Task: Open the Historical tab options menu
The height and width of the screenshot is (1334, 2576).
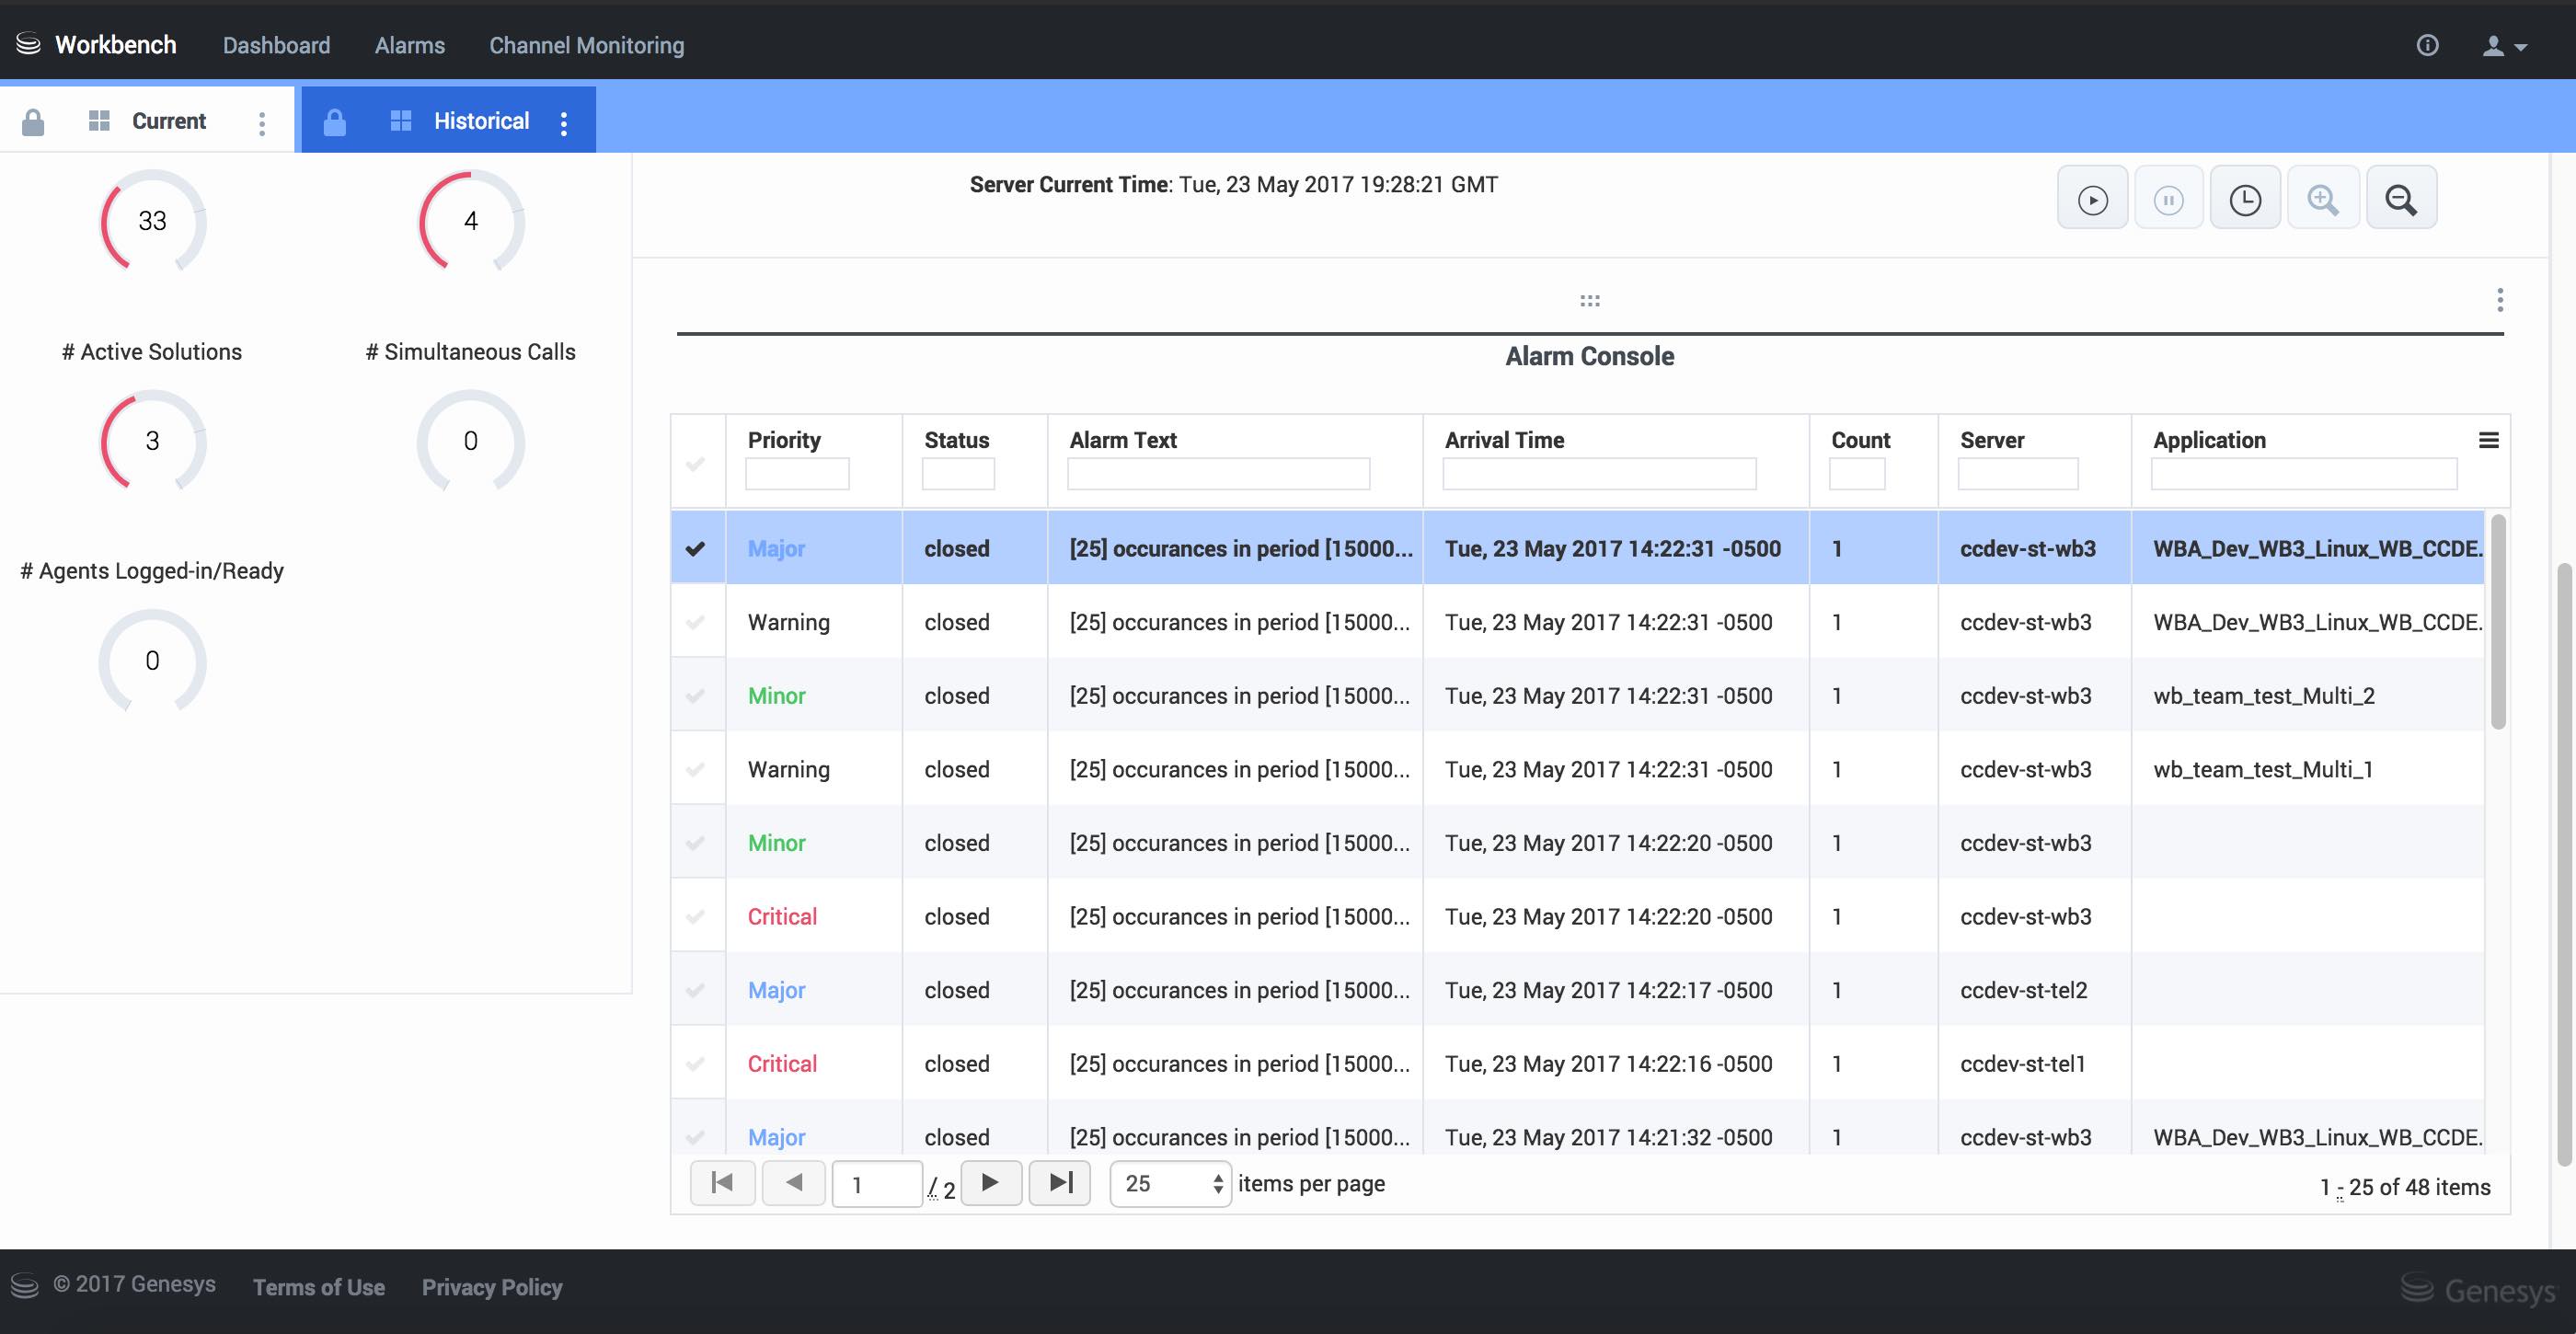Action: click(564, 123)
